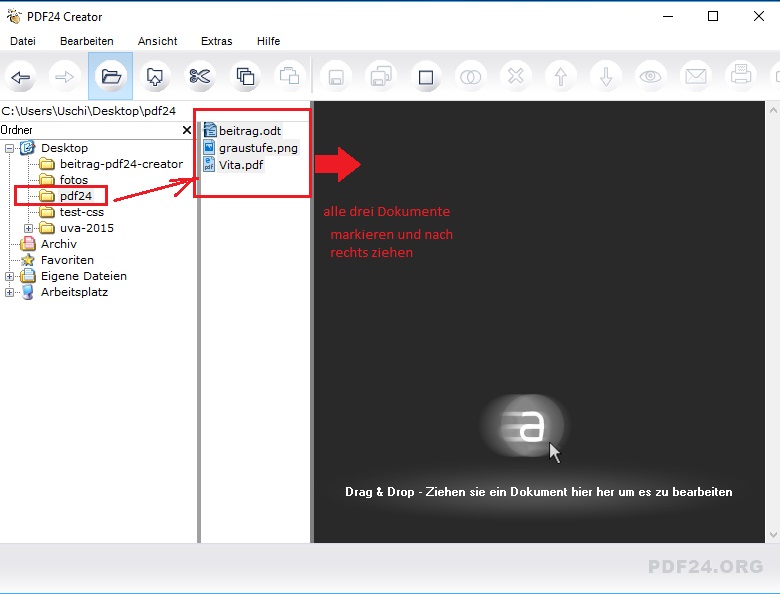Select the test-css folder

point(82,212)
